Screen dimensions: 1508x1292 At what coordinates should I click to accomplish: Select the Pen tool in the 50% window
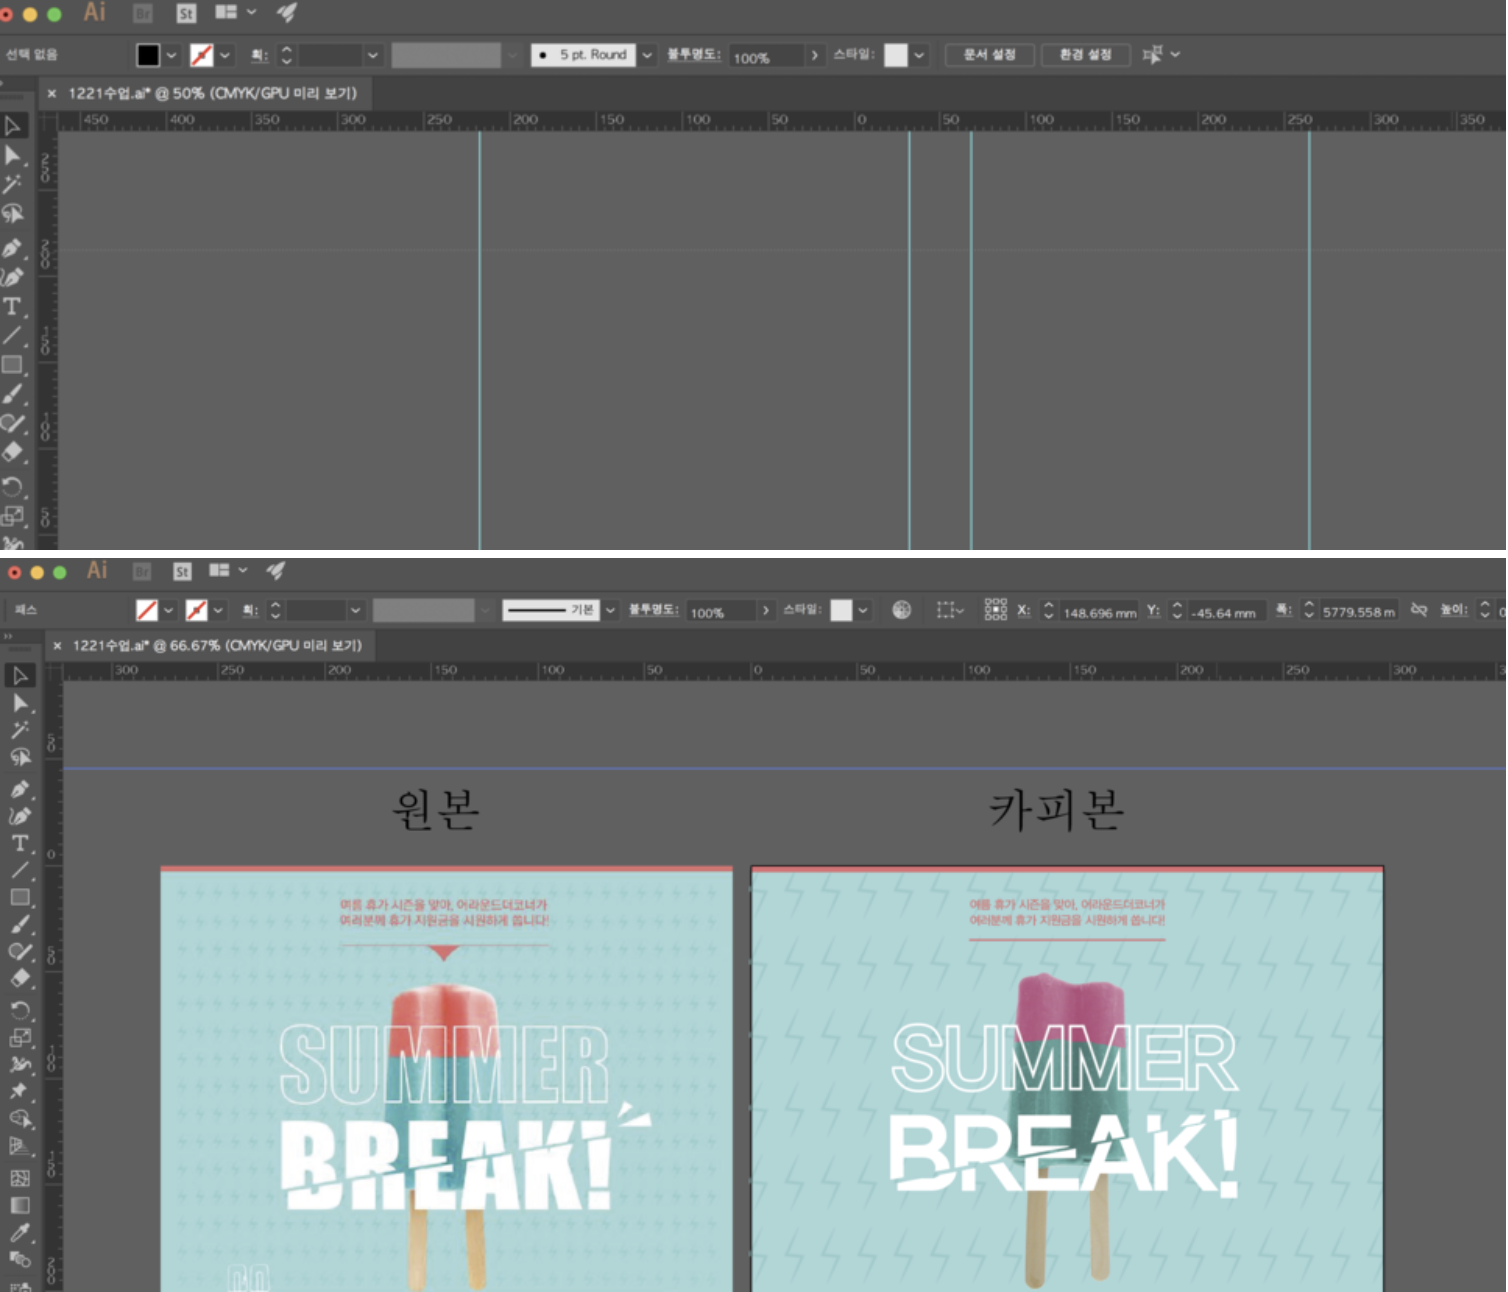pos(13,247)
